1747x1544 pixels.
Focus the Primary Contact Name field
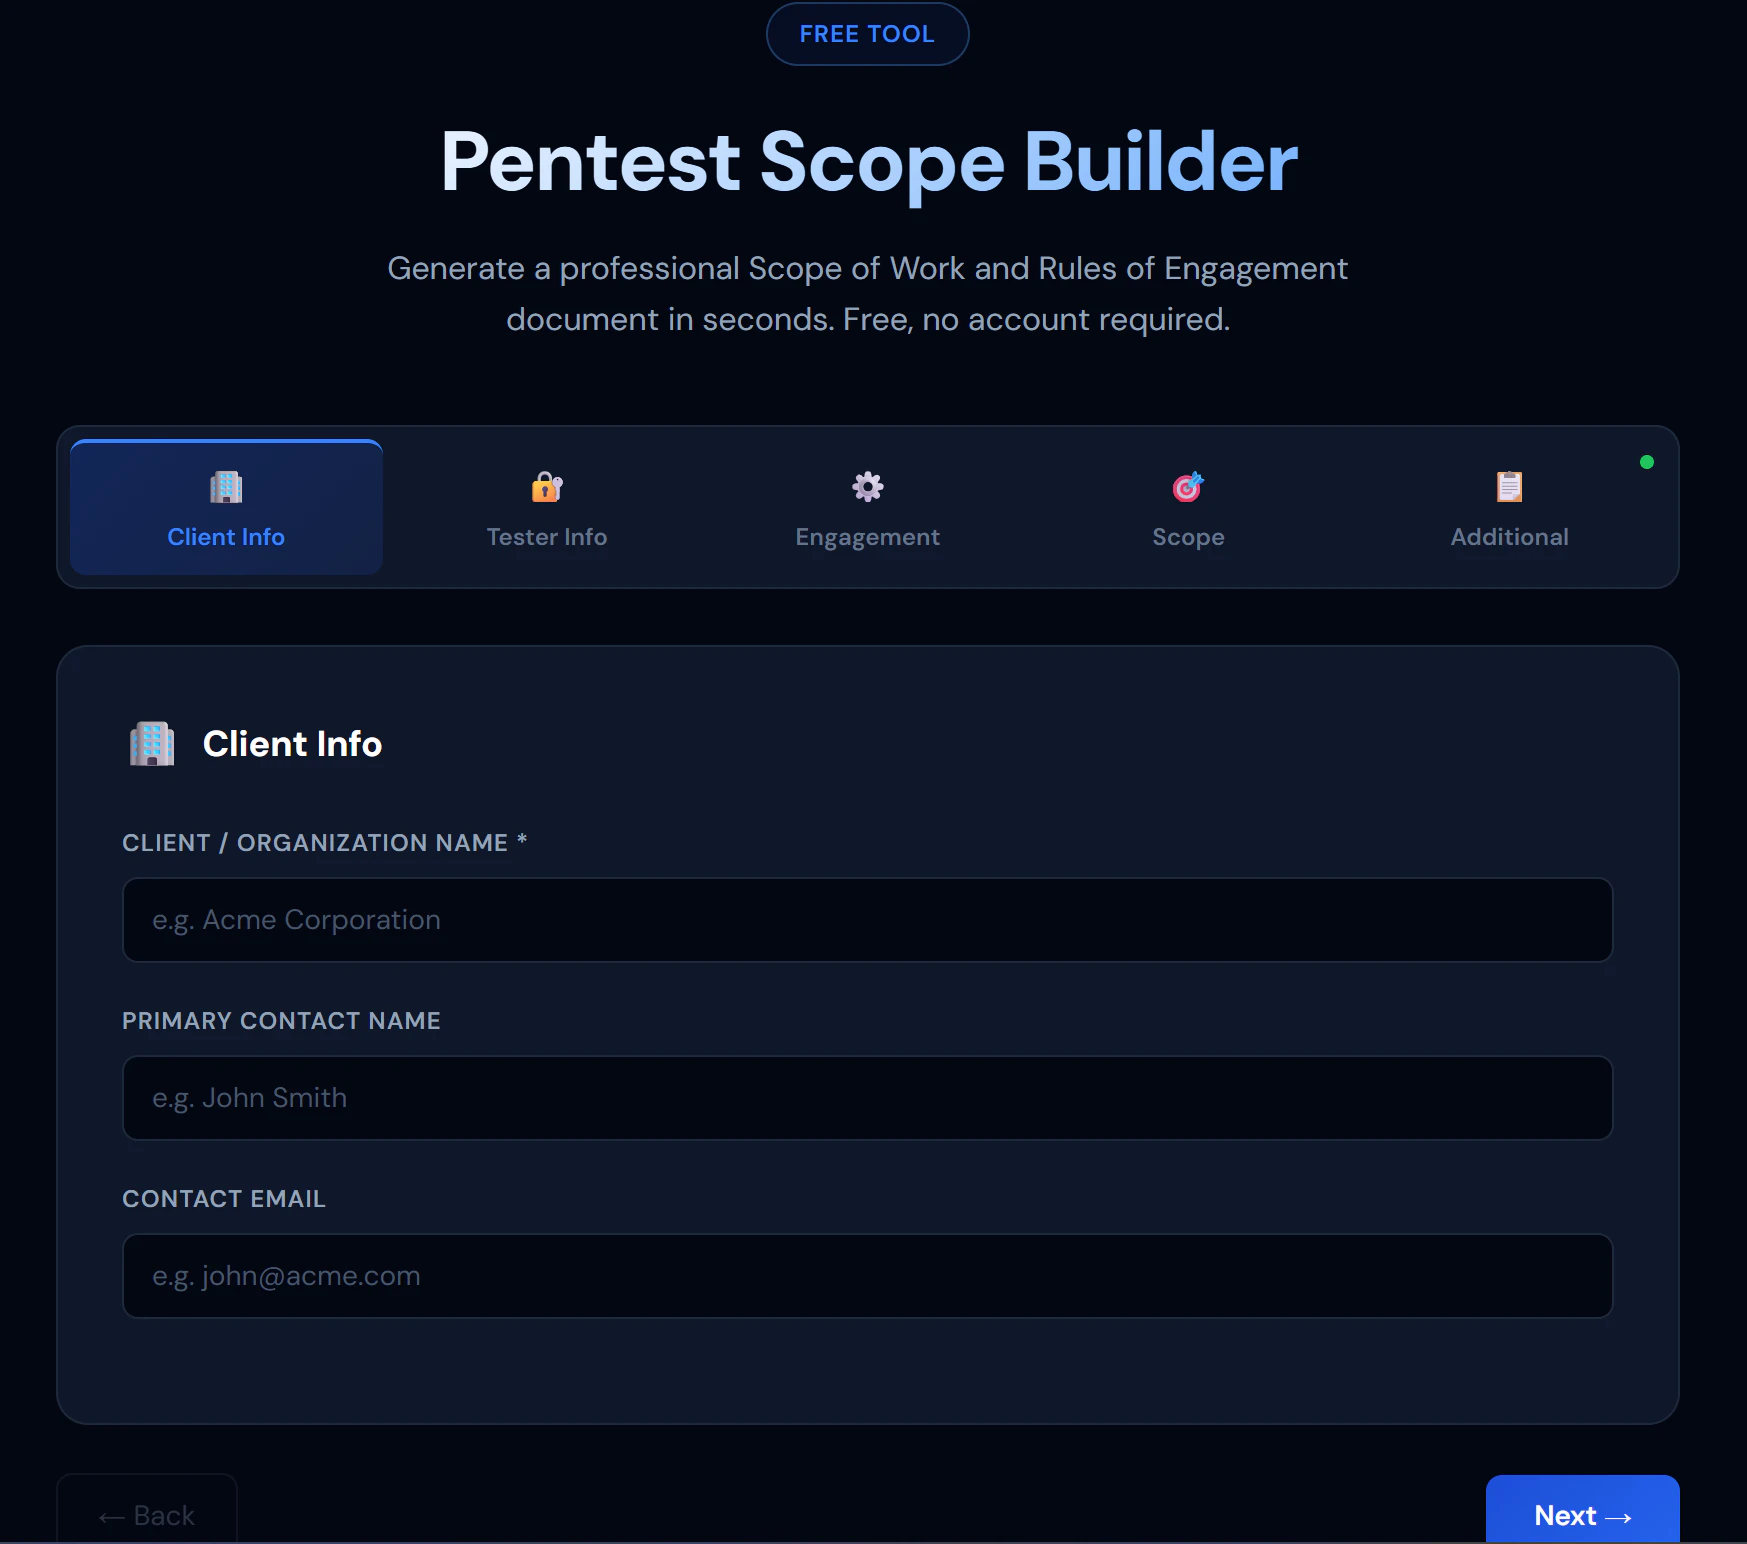(867, 1098)
